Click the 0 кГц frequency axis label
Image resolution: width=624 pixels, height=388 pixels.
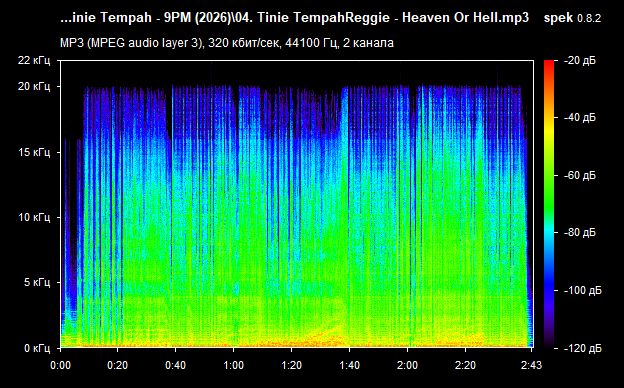pyautogui.click(x=37, y=349)
